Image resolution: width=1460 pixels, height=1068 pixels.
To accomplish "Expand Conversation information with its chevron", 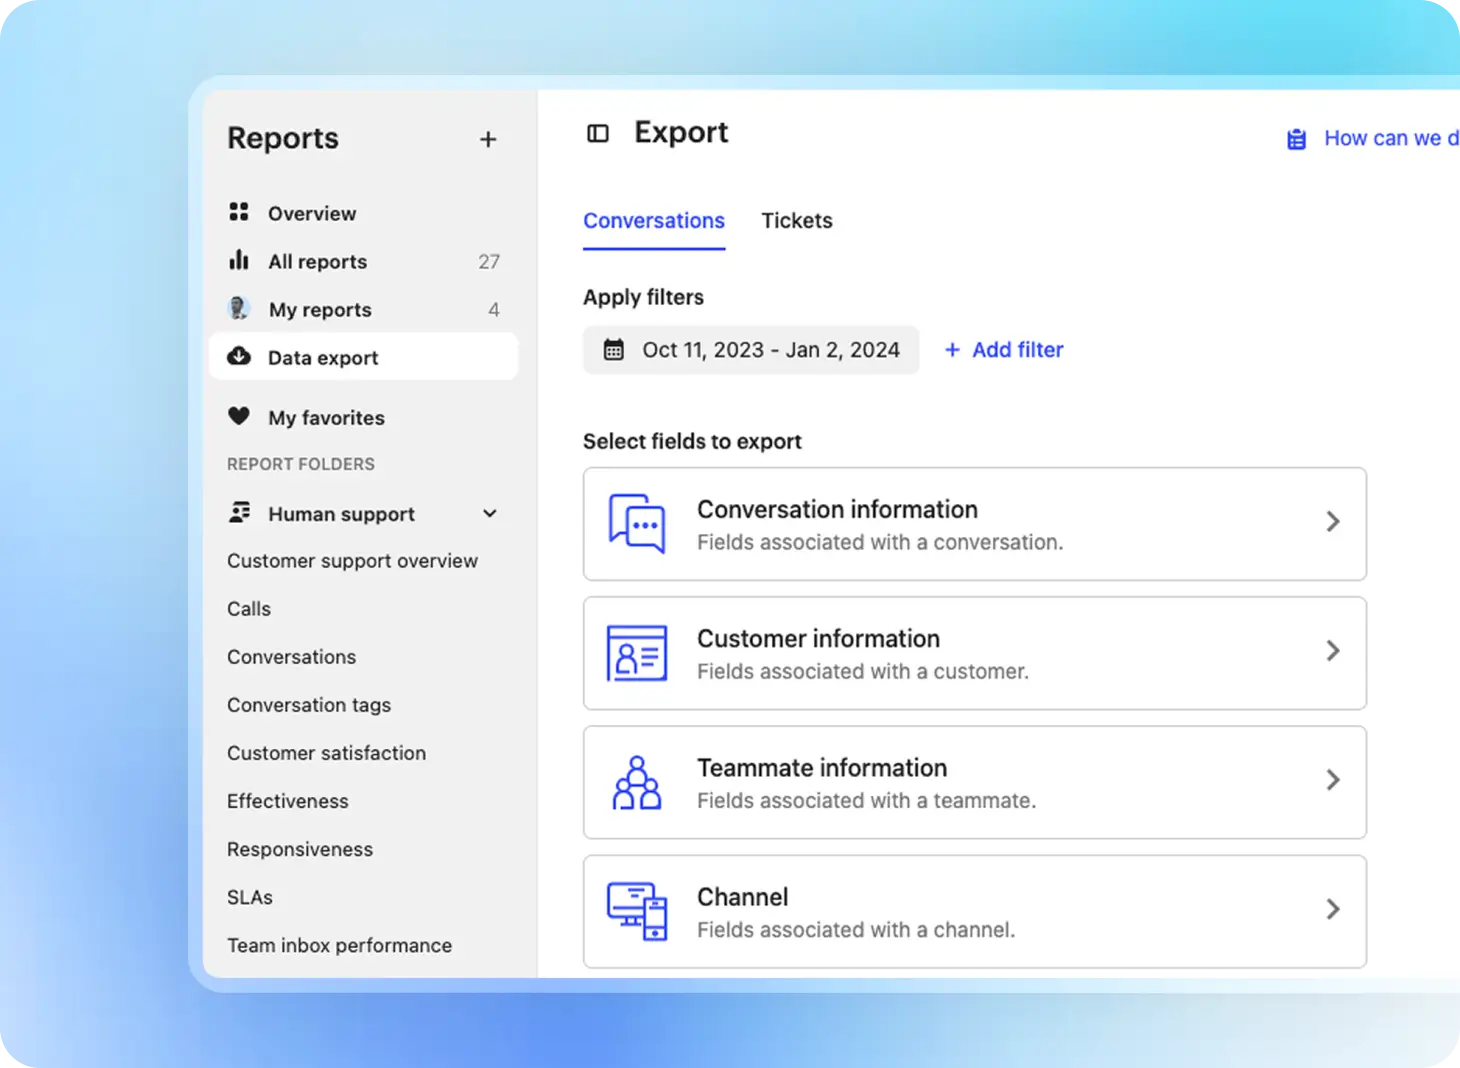I will tap(1333, 521).
